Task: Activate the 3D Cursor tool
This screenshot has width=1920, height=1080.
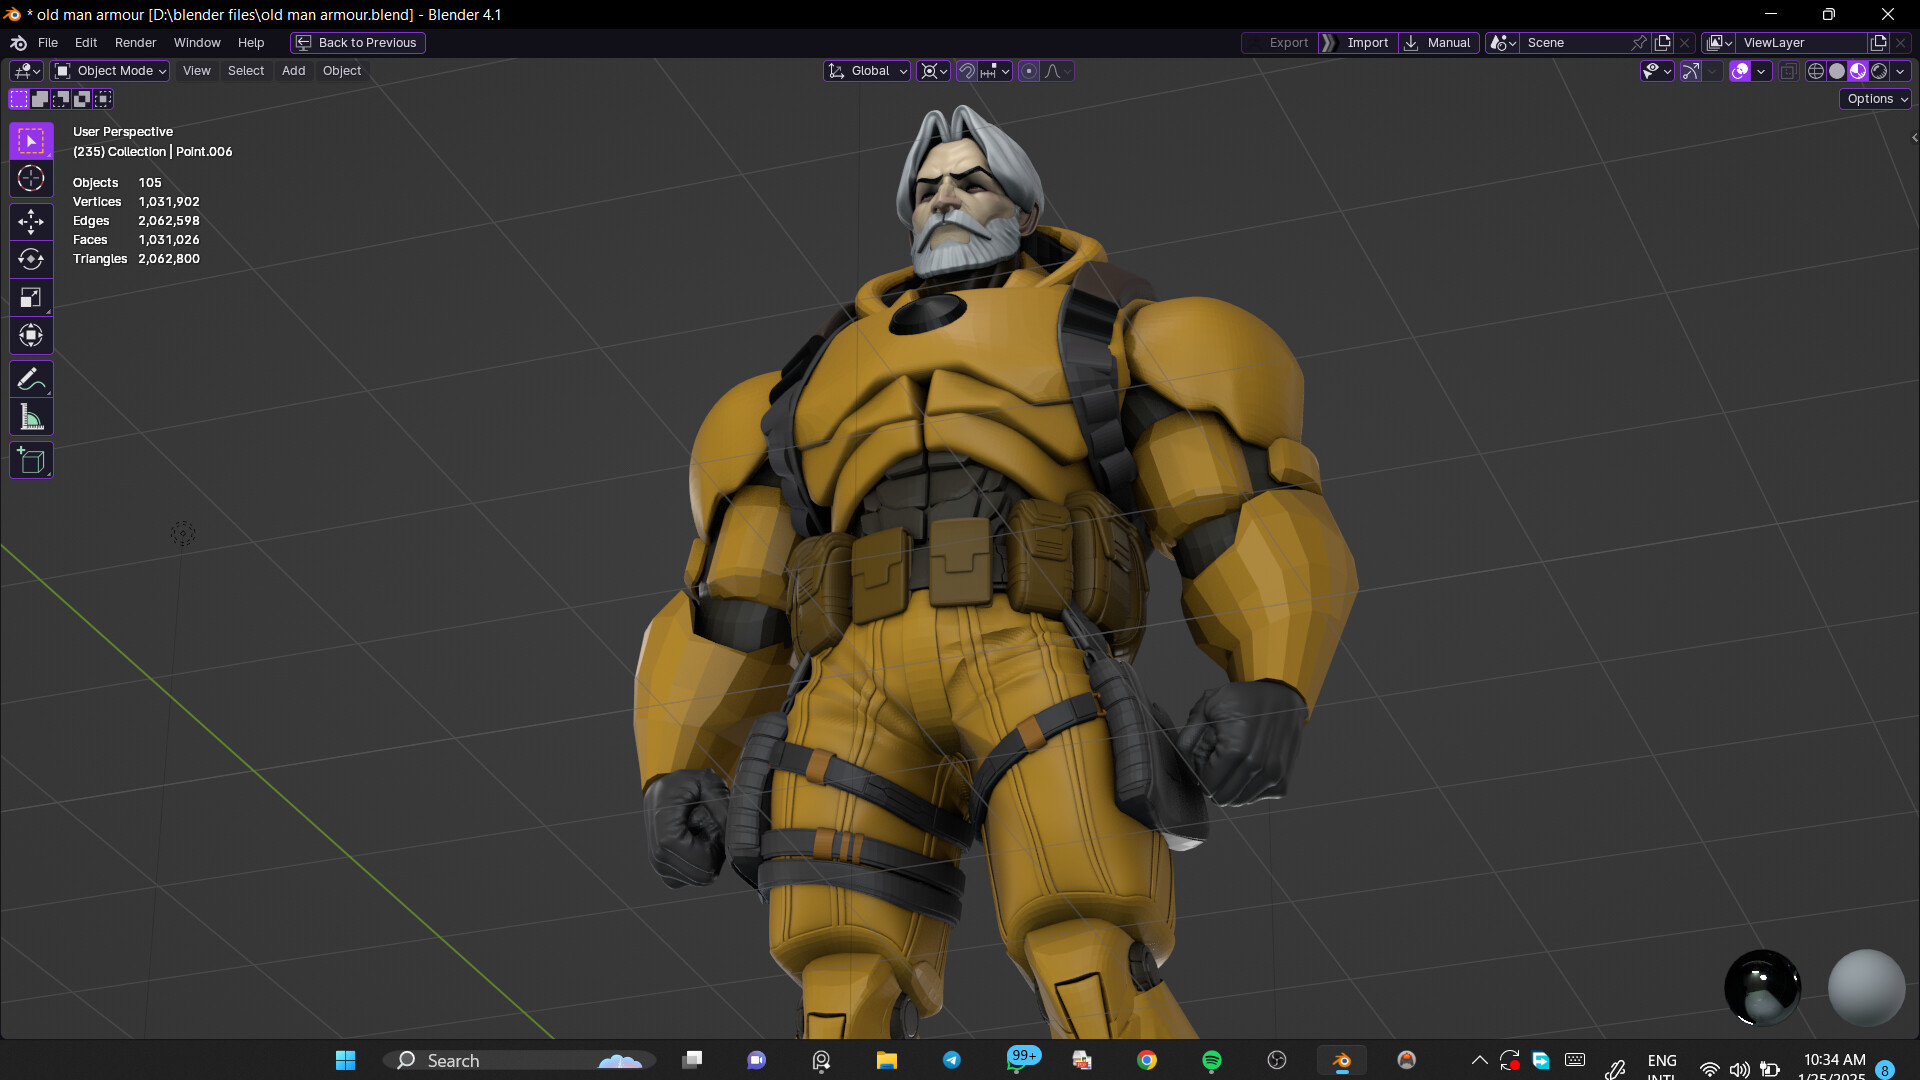Action: [x=31, y=178]
